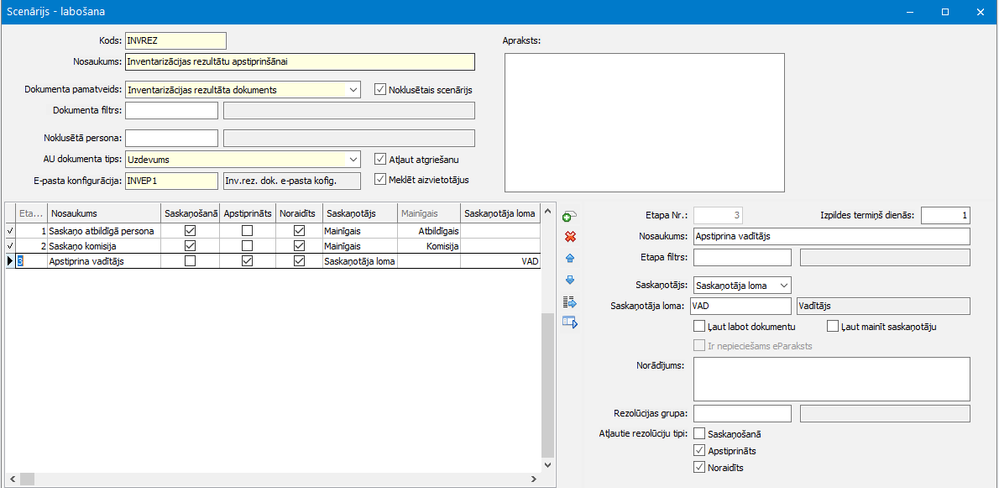Expand the AU dokumenta tips dropdown
The image size is (999, 488).
coord(354,159)
